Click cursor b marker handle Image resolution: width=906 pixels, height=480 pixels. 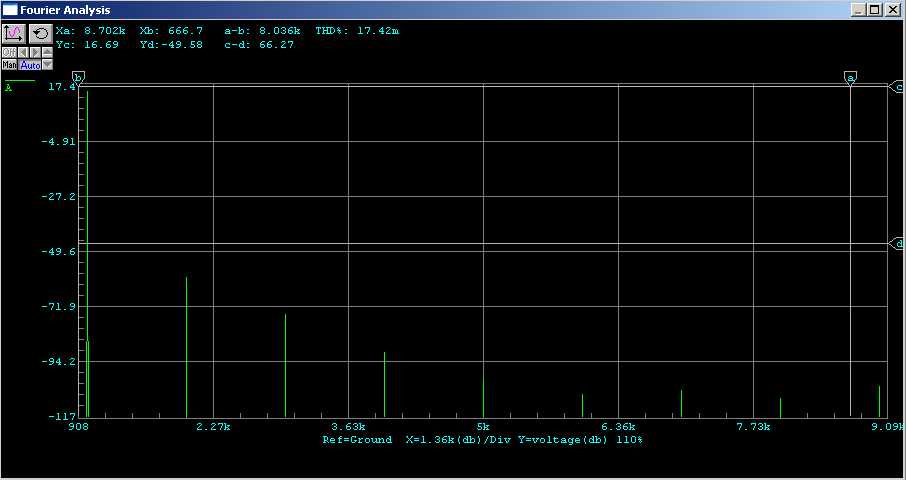pos(79,77)
